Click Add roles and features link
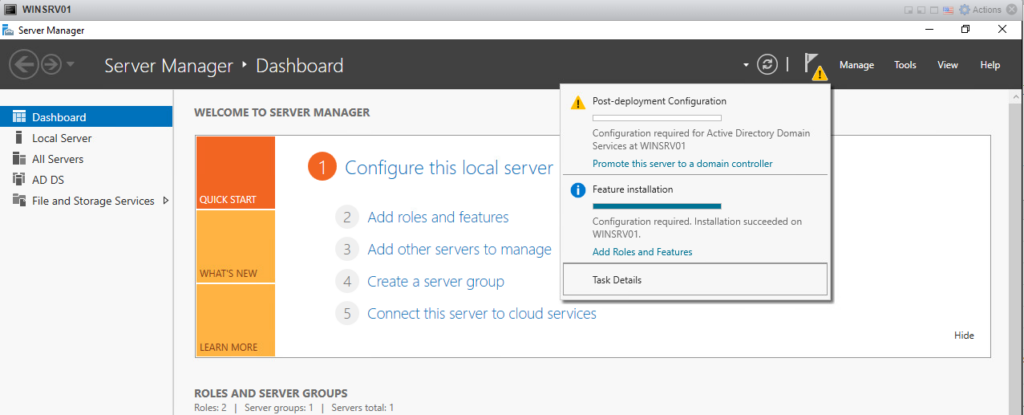This screenshot has height=415, width=1024. (438, 217)
